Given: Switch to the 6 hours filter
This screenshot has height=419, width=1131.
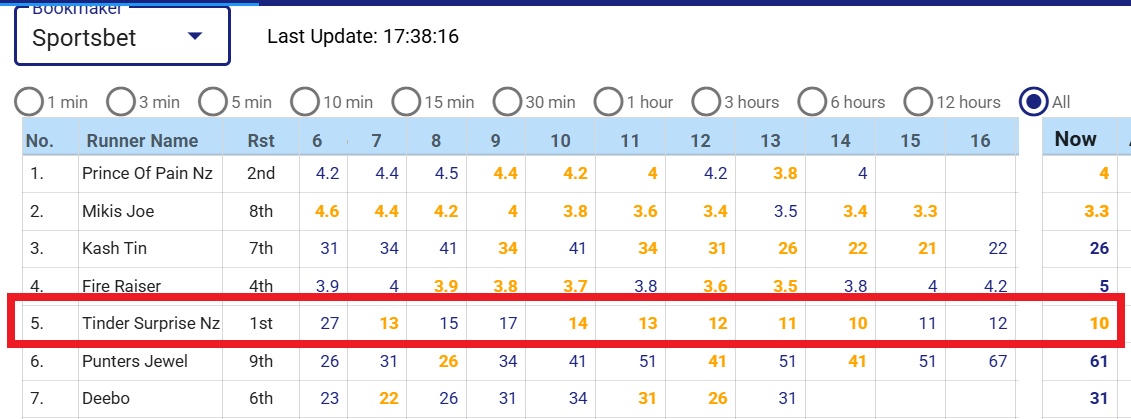Looking at the screenshot, I should [813, 101].
